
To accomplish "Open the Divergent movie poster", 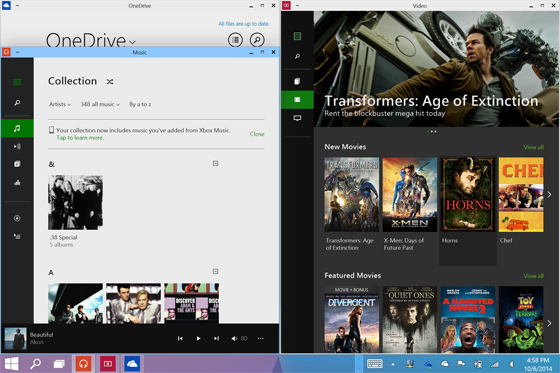I will (352, 319).
